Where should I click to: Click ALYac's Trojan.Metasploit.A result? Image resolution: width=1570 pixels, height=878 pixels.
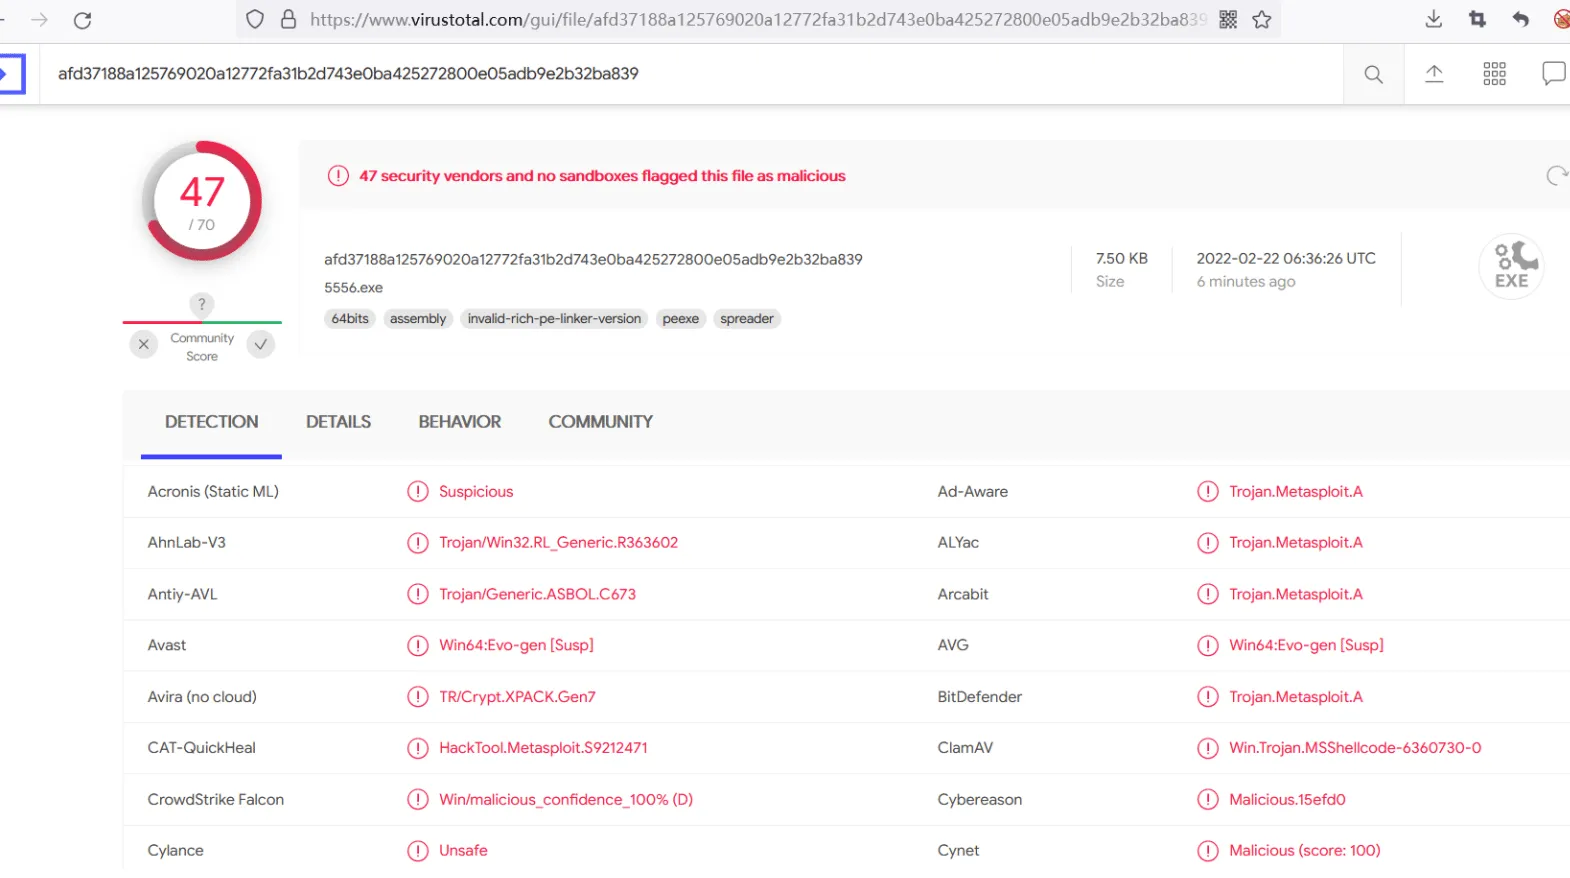(x=1296, y=543)
